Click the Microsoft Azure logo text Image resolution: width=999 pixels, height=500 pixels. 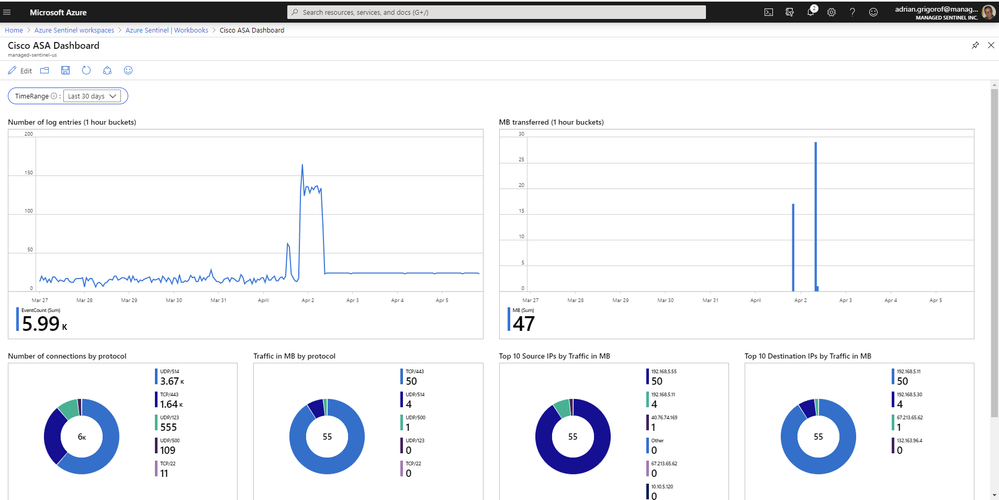[x=58, y=12]
